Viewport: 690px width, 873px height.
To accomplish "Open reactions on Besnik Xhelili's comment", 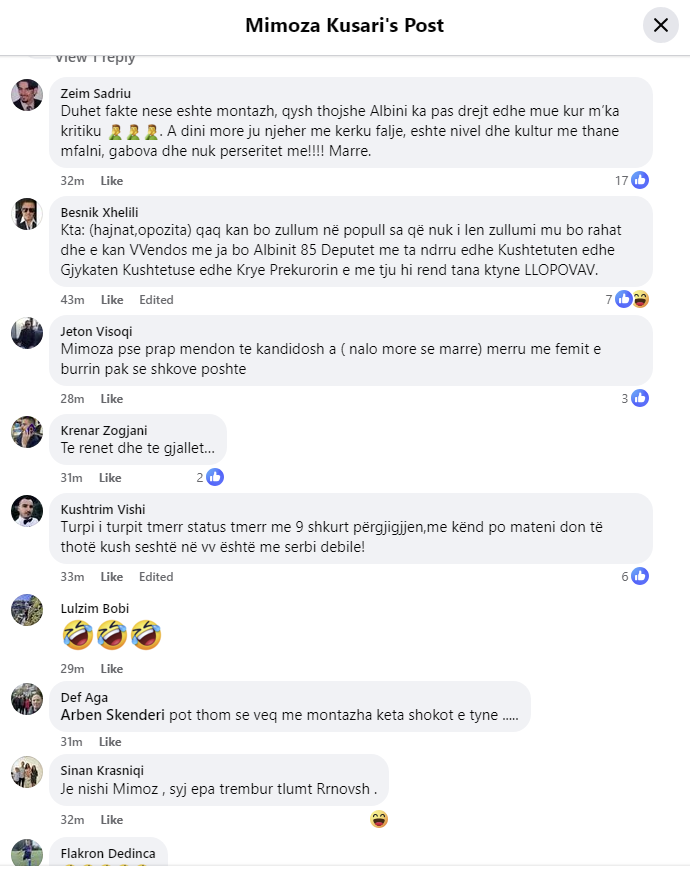I will click(631, 299).
